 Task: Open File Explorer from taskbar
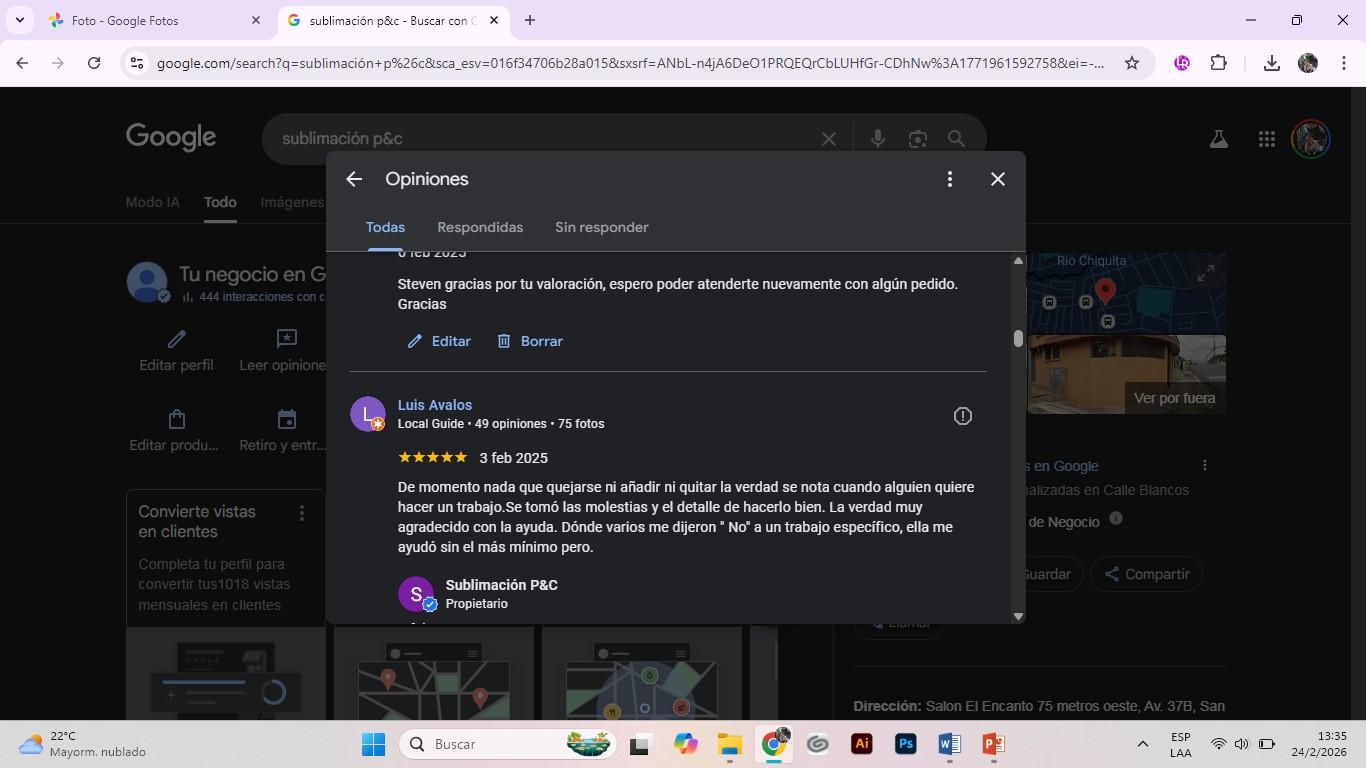729,744
